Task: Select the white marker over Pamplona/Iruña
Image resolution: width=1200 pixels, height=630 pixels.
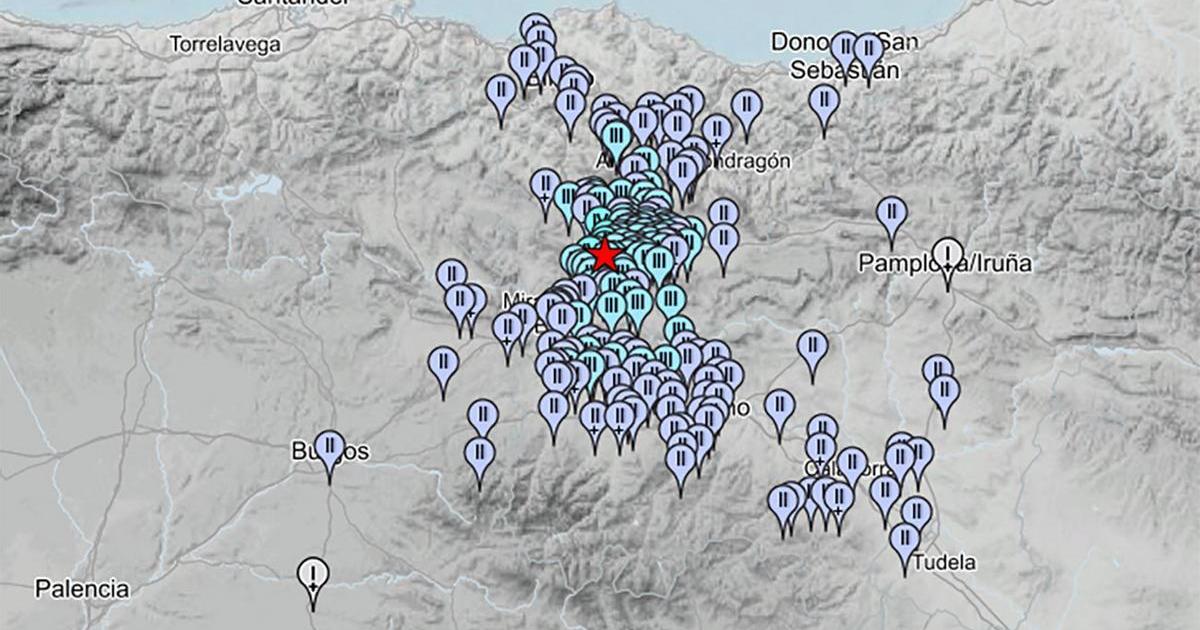Action: (948, 255)
